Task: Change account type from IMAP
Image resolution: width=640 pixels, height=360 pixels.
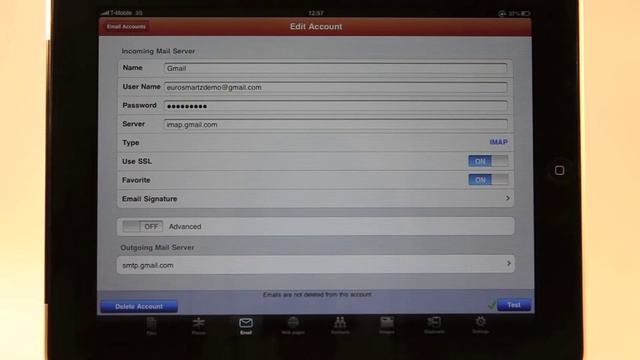Action: 498,142
